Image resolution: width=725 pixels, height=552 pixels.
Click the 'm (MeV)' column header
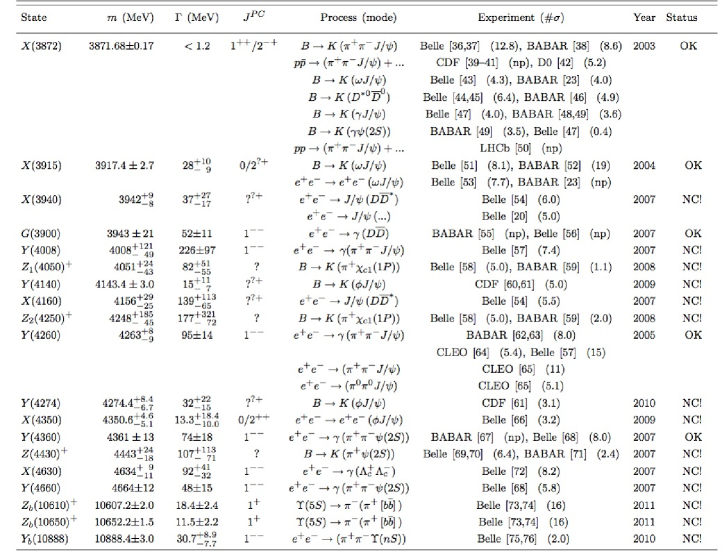(129, 18)
